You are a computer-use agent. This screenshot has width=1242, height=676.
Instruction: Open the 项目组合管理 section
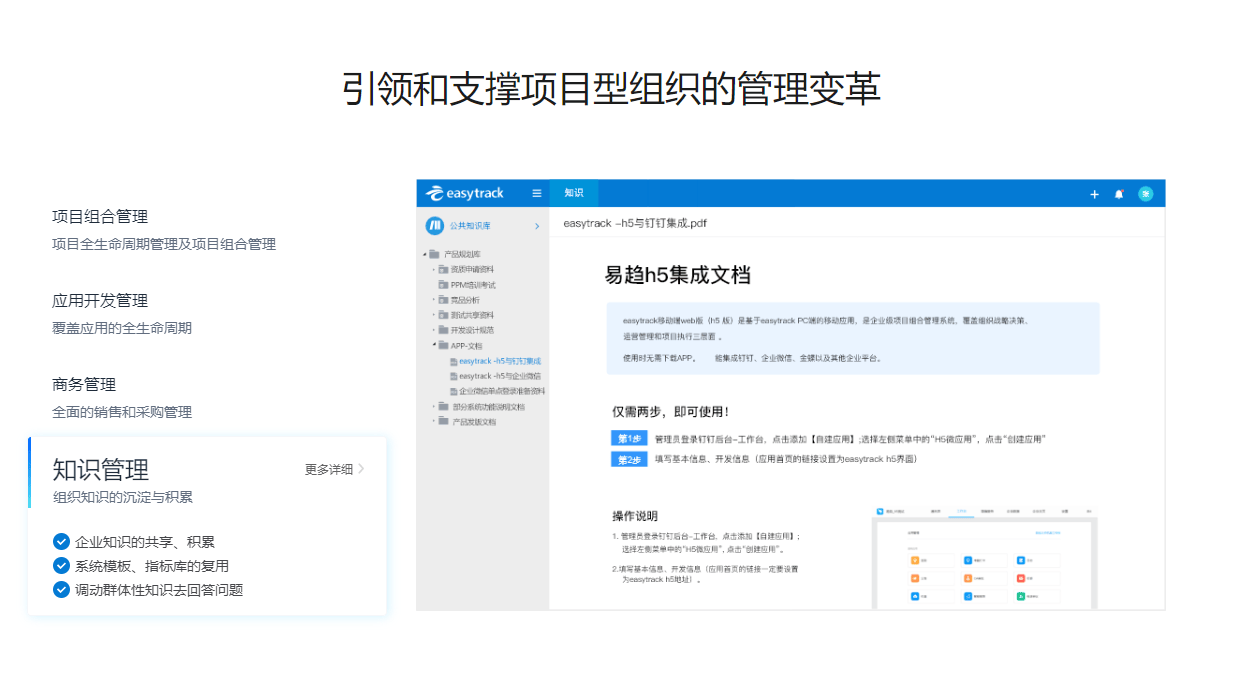pos(100,217)
